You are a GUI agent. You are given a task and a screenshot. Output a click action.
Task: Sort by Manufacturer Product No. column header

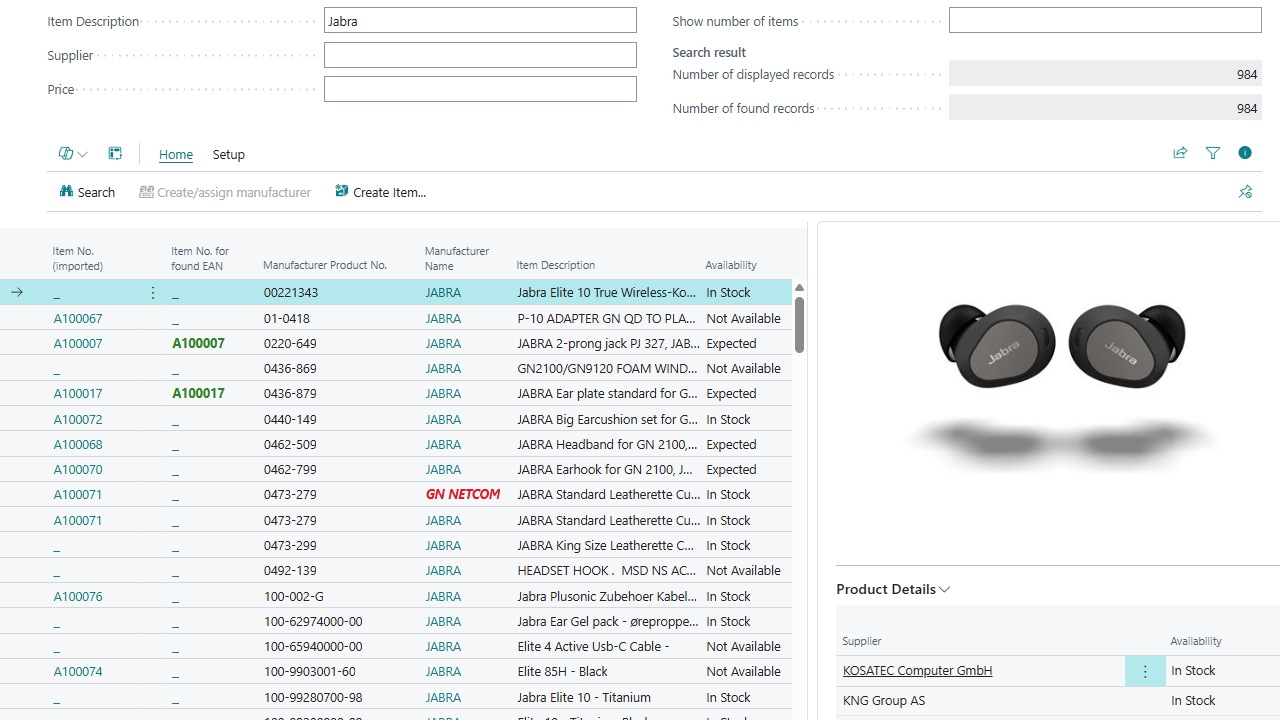pyautogui.click(x=325, y=265)
